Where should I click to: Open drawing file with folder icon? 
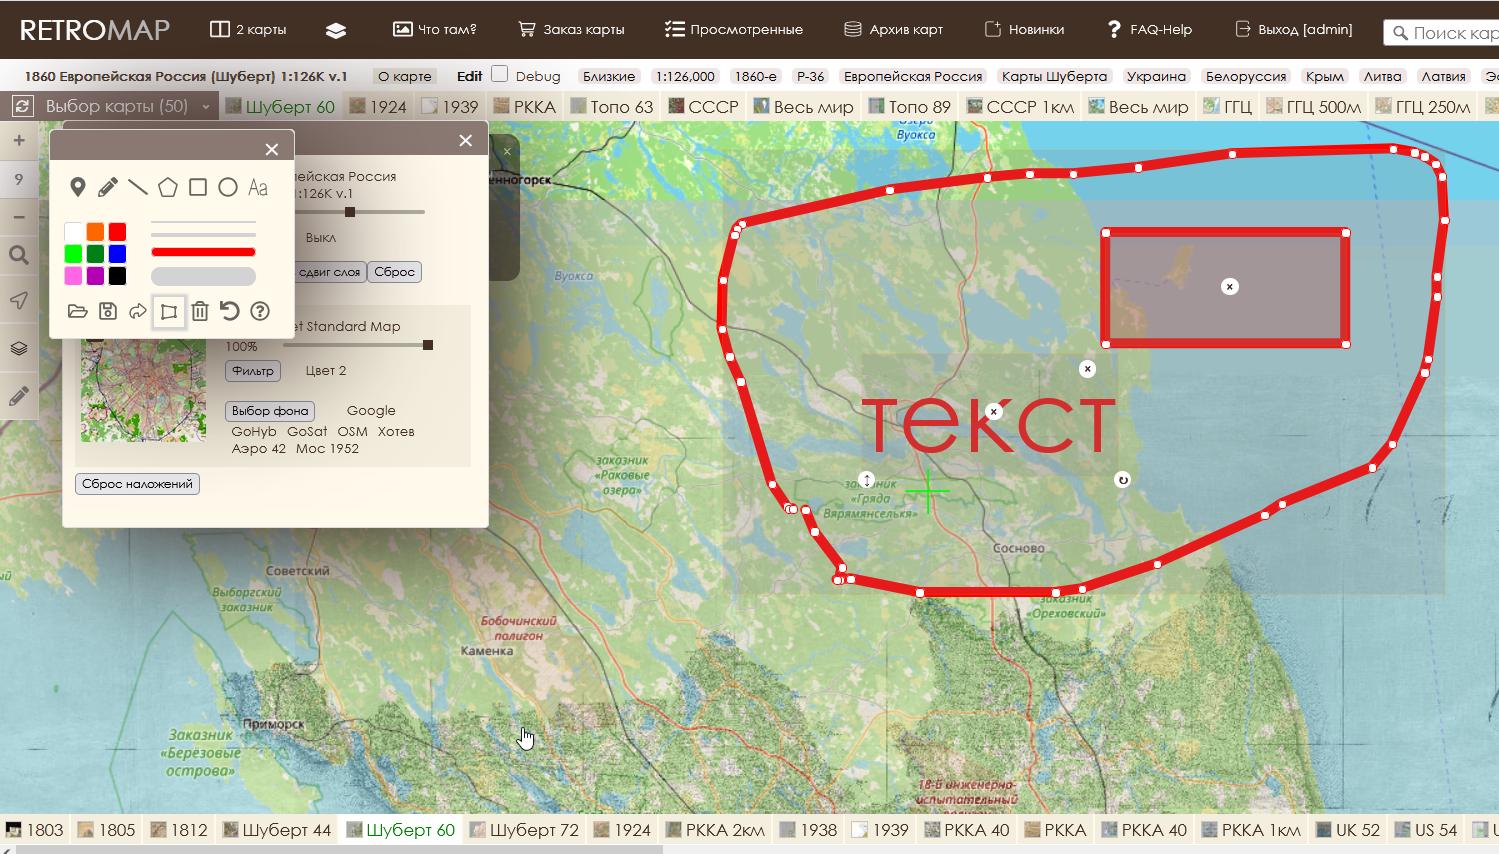pos(78,311)
